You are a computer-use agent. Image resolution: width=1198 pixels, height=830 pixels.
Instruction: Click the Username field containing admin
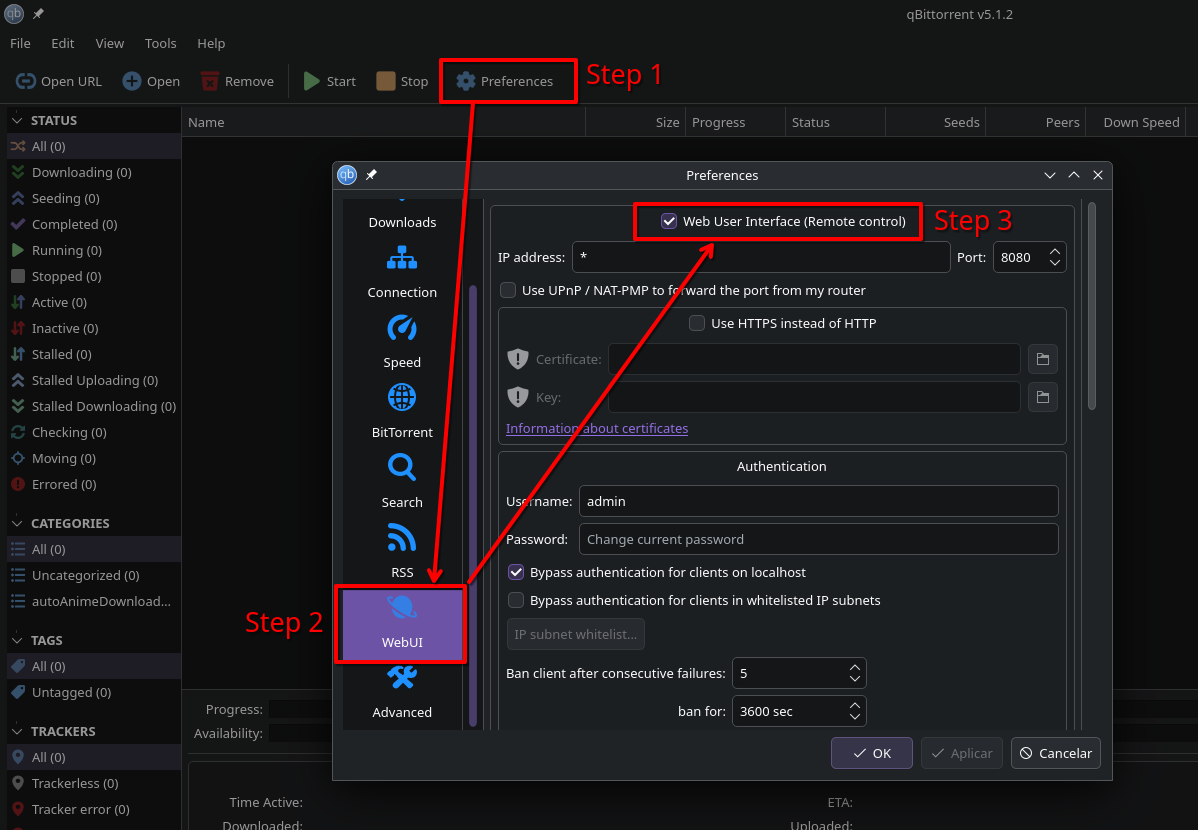818,501
